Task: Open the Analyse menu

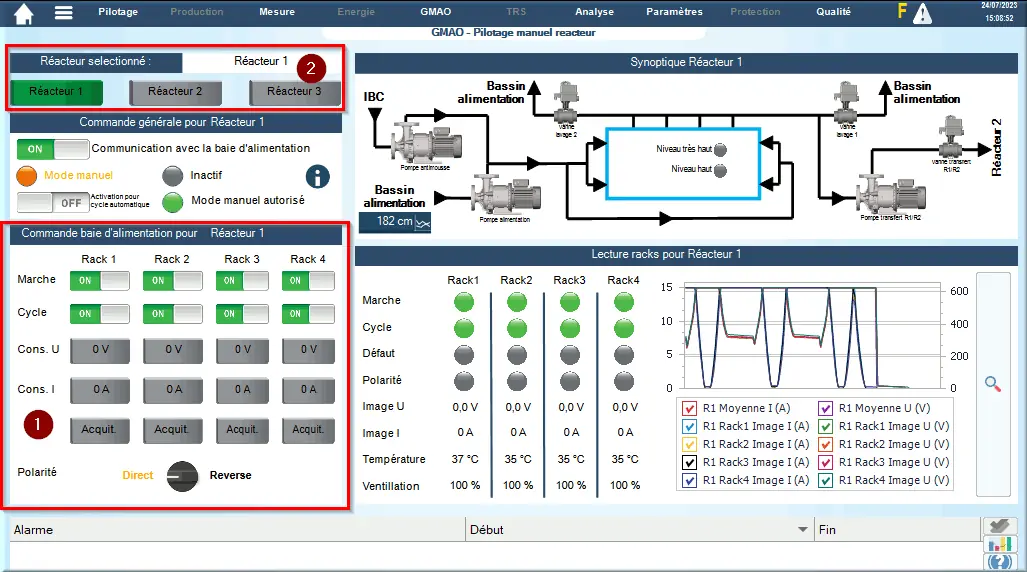Action: tap(594, 12)
